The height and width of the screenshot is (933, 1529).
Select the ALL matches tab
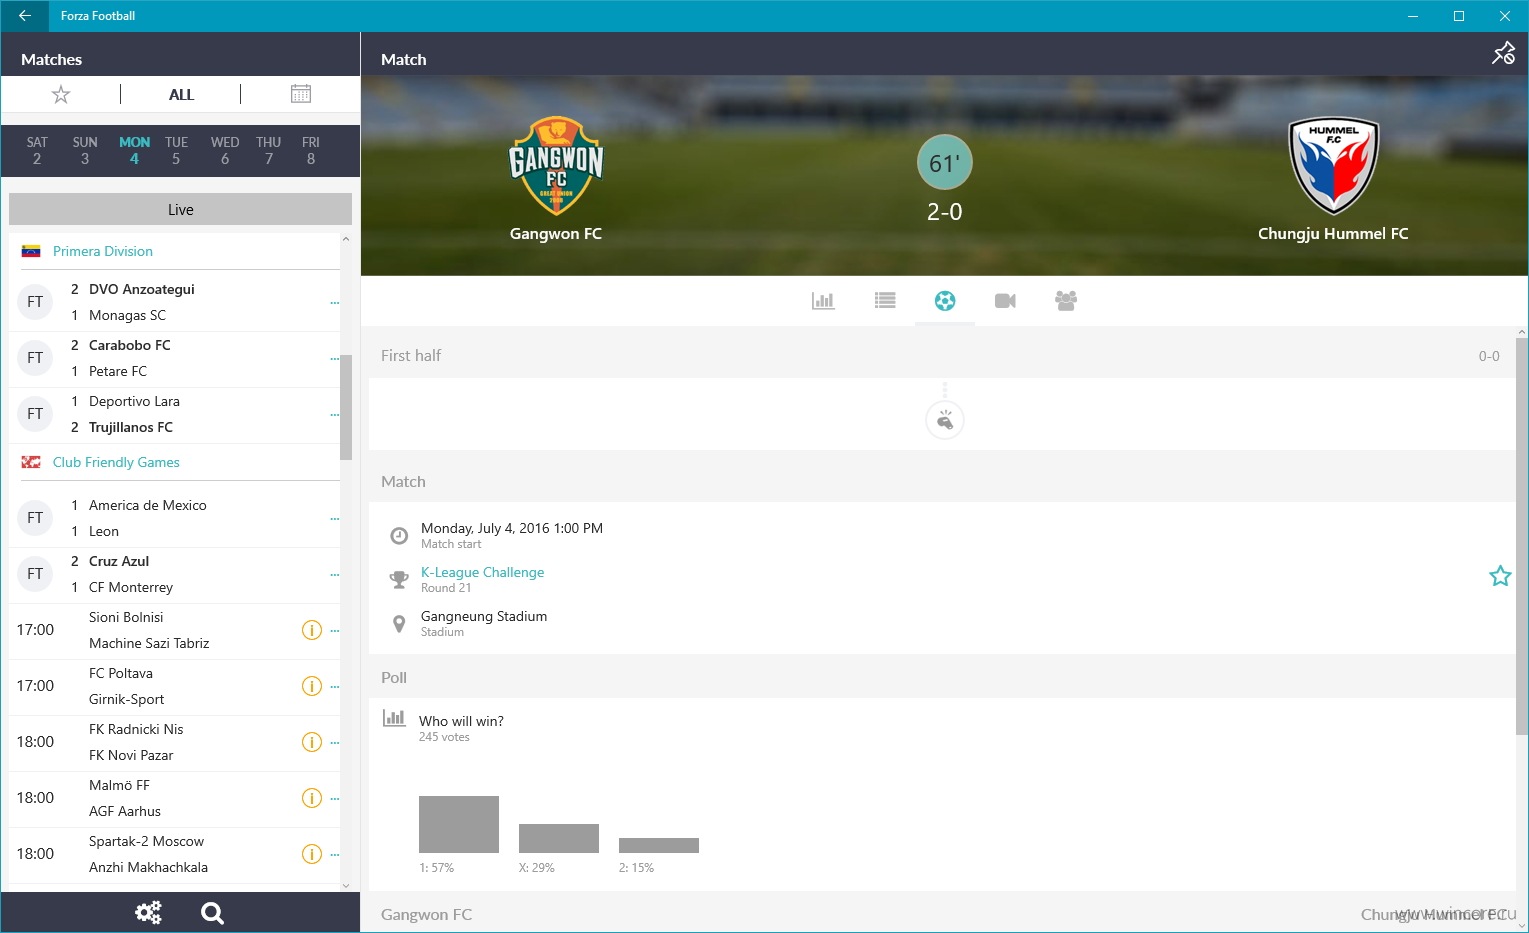pos(181,94)
